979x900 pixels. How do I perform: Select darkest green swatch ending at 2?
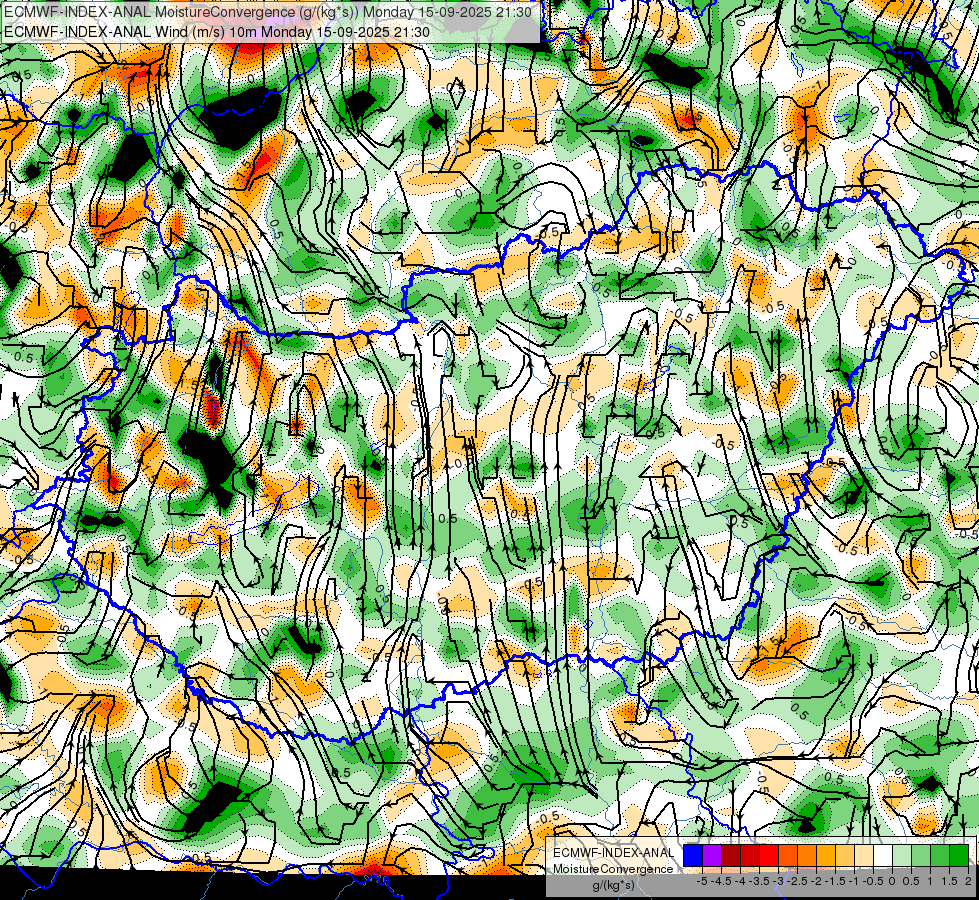[959, 856]
